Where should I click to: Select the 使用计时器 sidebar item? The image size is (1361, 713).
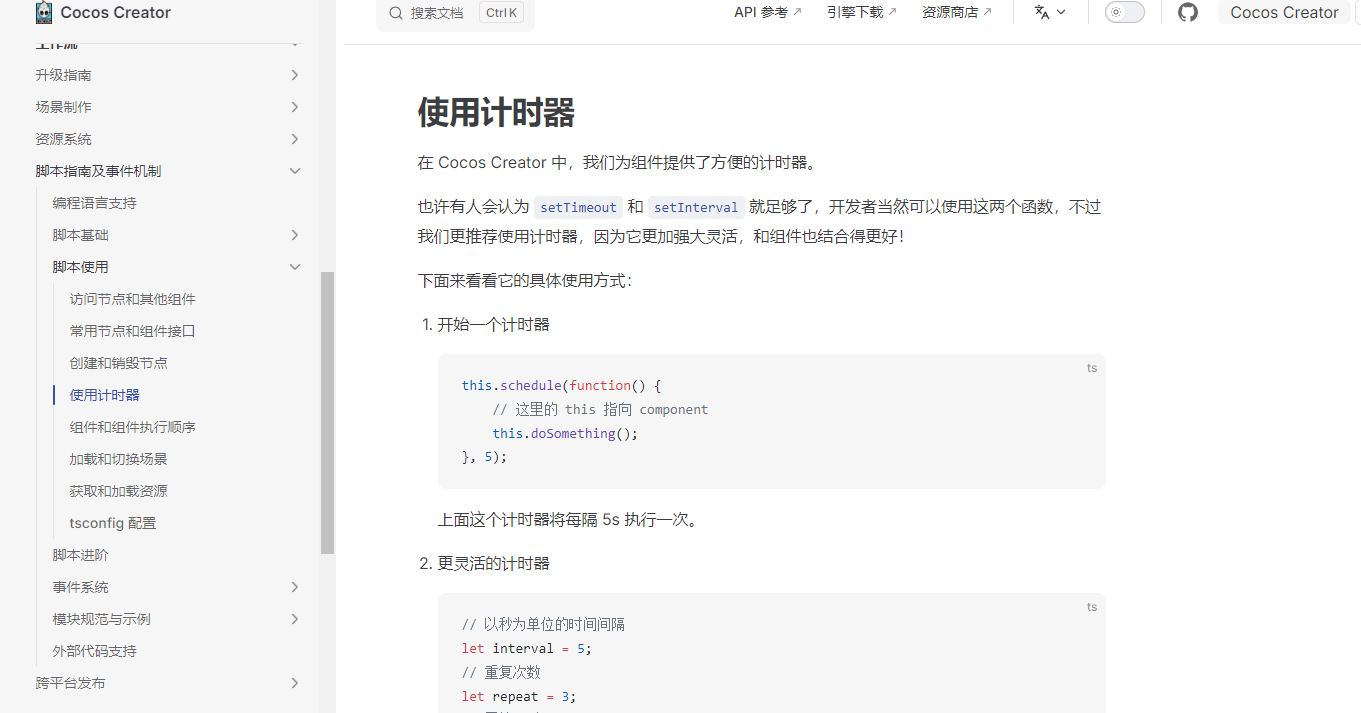click(105, 395)
